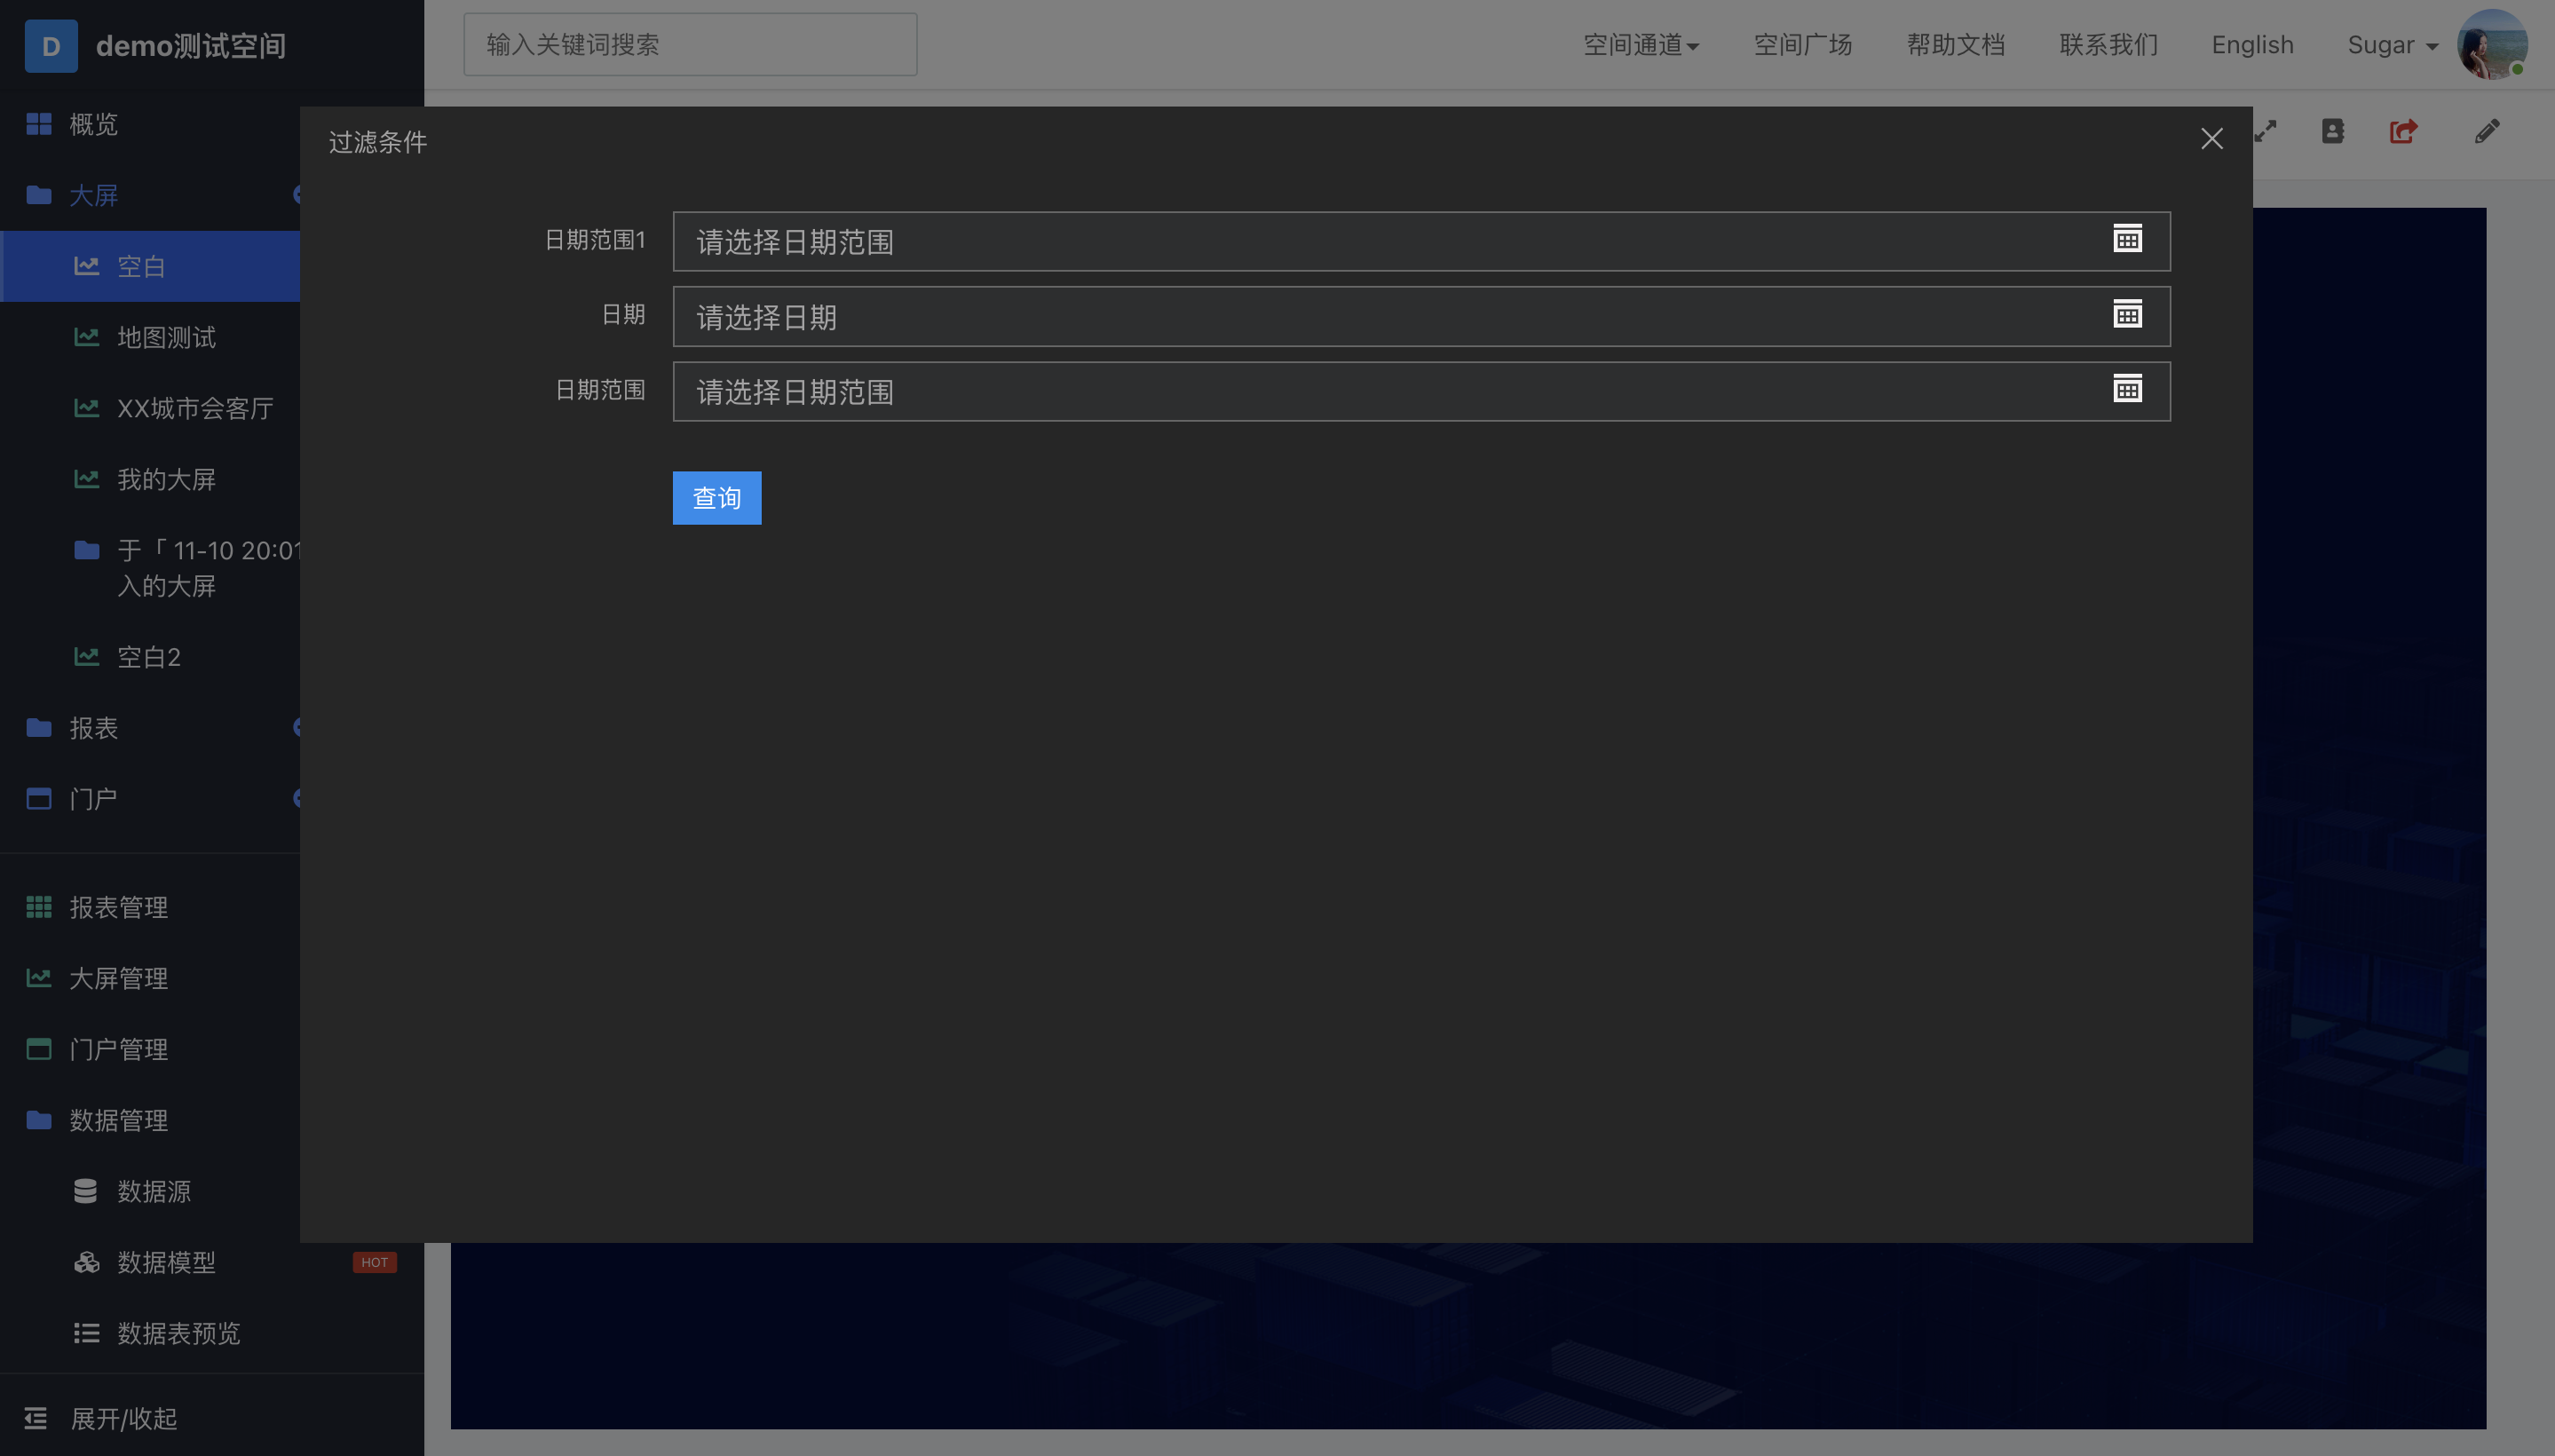This screenshot has height=1456, width=2555.
Task: Click the 请选择日期 date input
Action: pos(1421,317)
